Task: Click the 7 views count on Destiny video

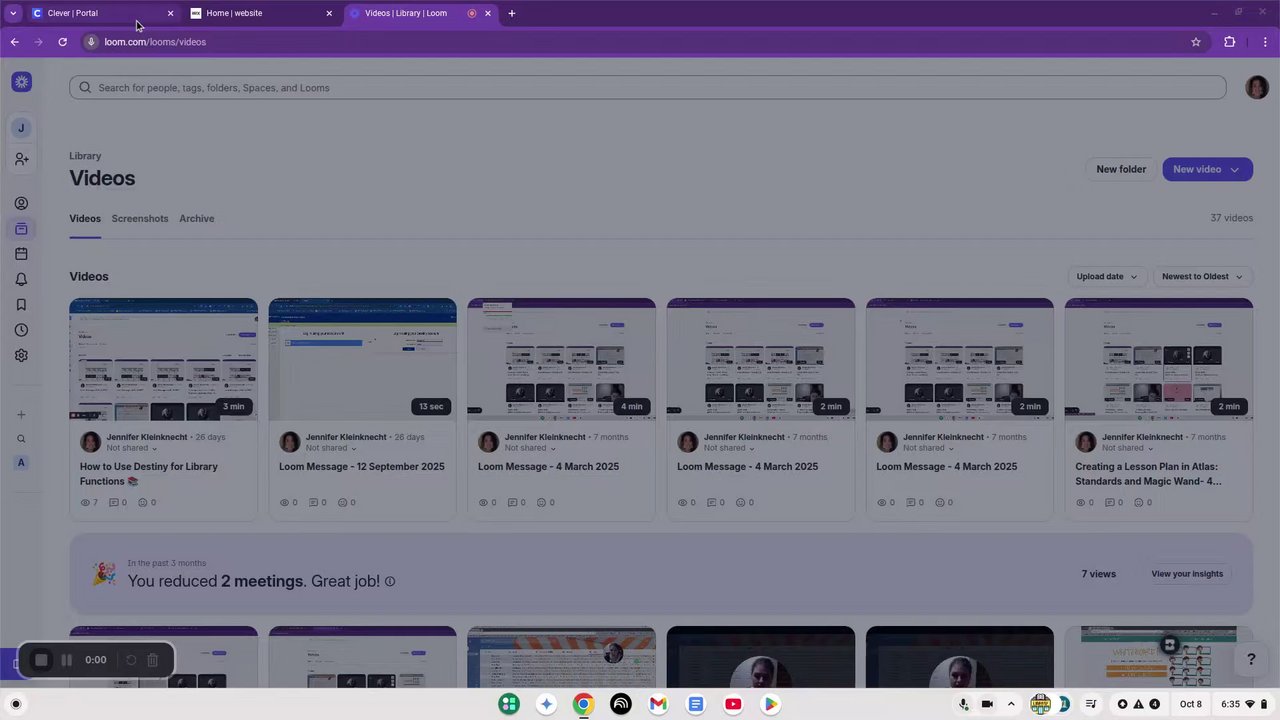Action: pyautogui.click(x=88, y=502)
